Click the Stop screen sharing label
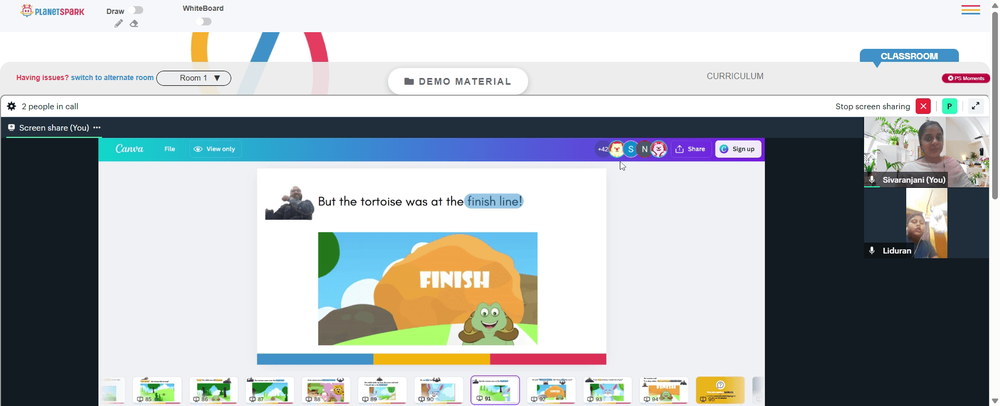1000x406 pixels. click(872, 106)
